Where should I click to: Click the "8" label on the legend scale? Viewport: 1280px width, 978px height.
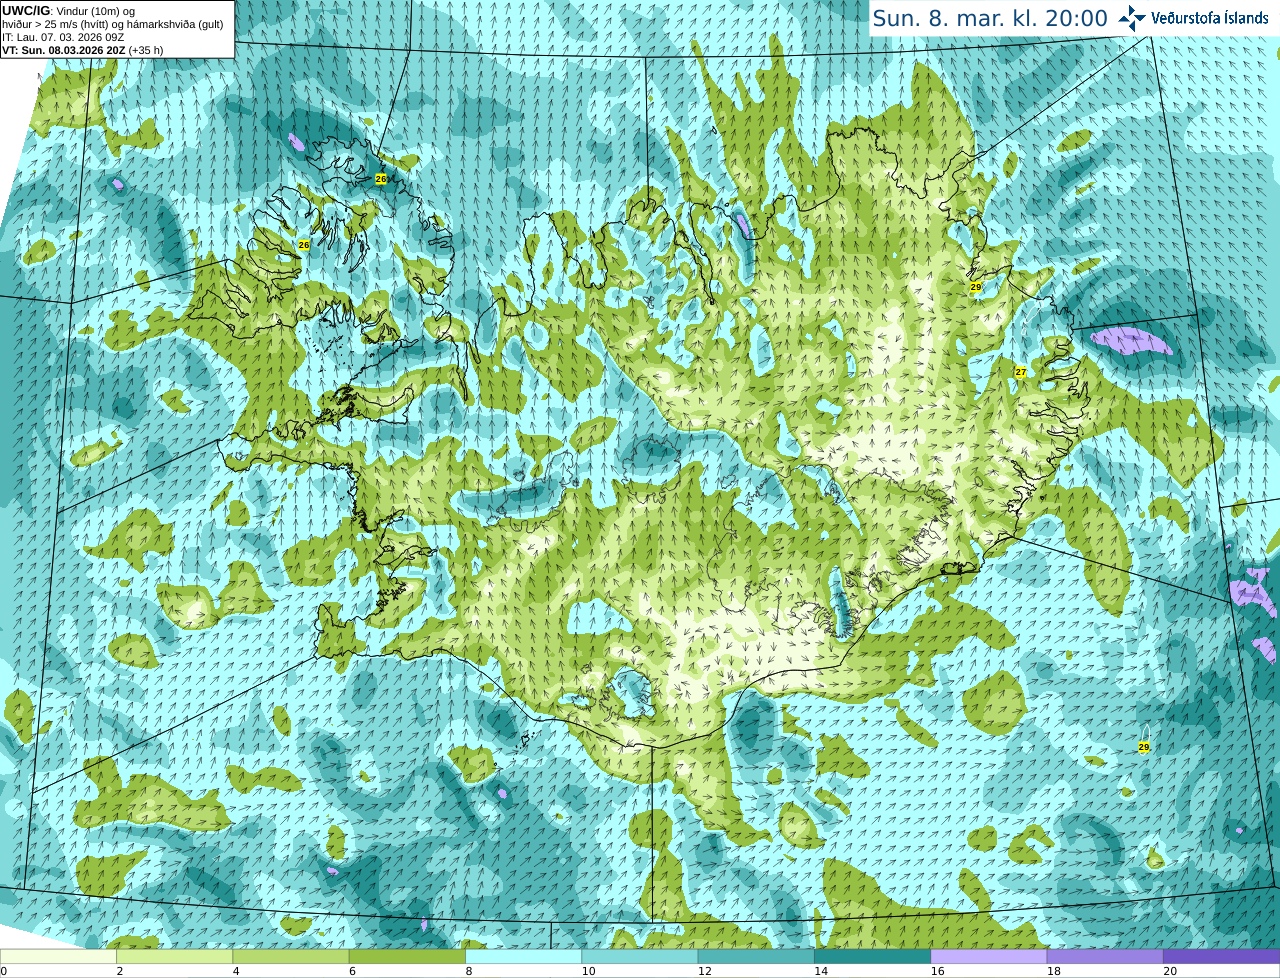click(x=469, y=971)
